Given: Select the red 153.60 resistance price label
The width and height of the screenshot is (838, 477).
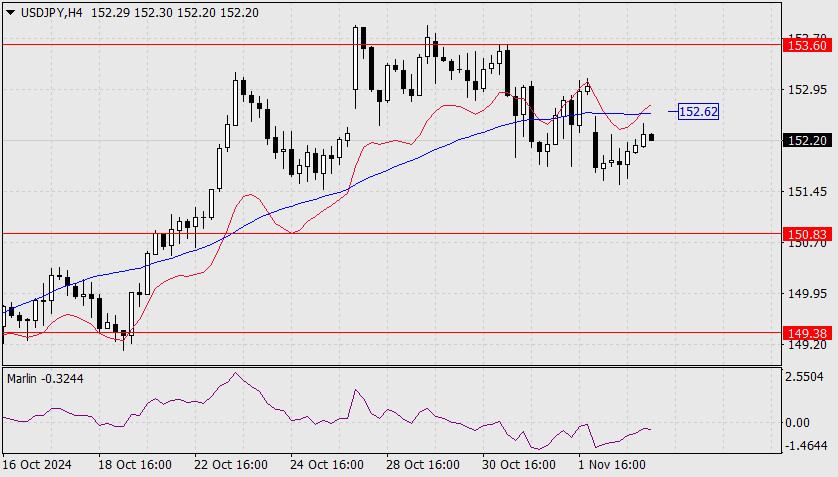Looking at the screenshot, I should (805, 46).
